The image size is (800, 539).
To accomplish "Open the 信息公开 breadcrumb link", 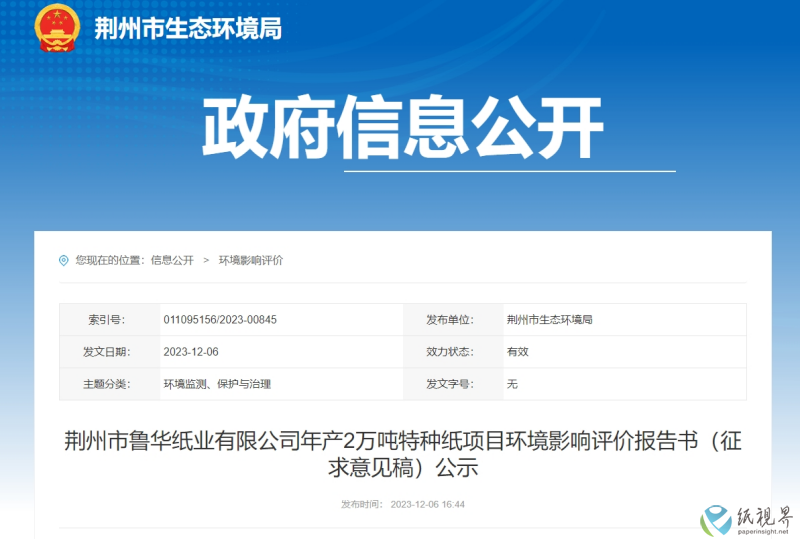I will click(172, 260).
